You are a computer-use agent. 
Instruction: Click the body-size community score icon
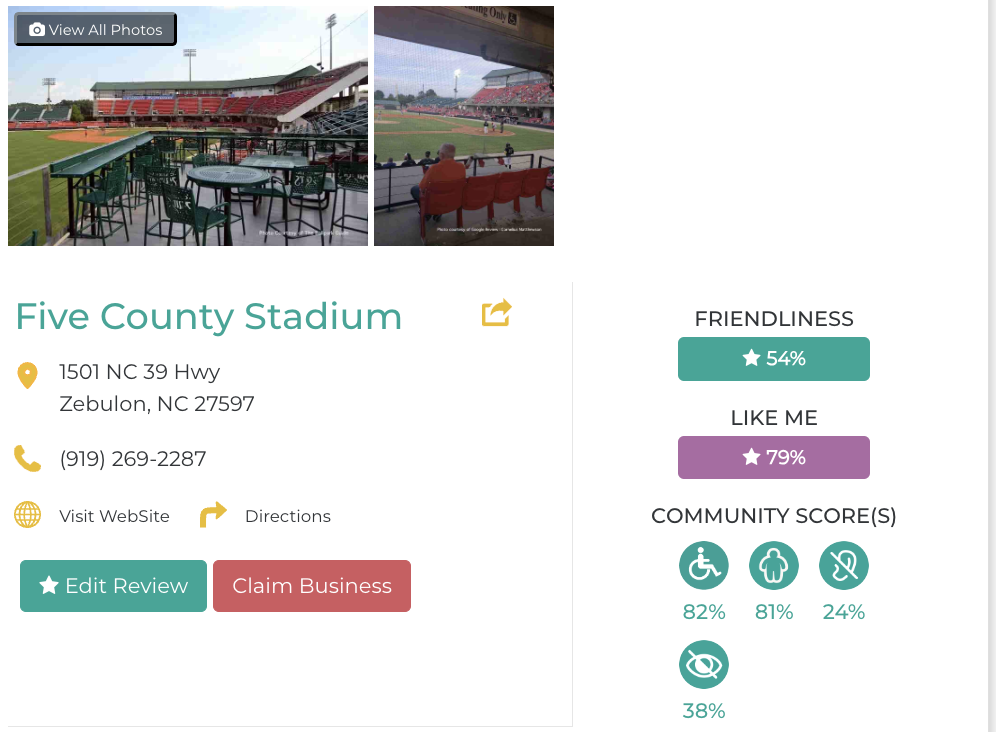[x=773, y=566]
